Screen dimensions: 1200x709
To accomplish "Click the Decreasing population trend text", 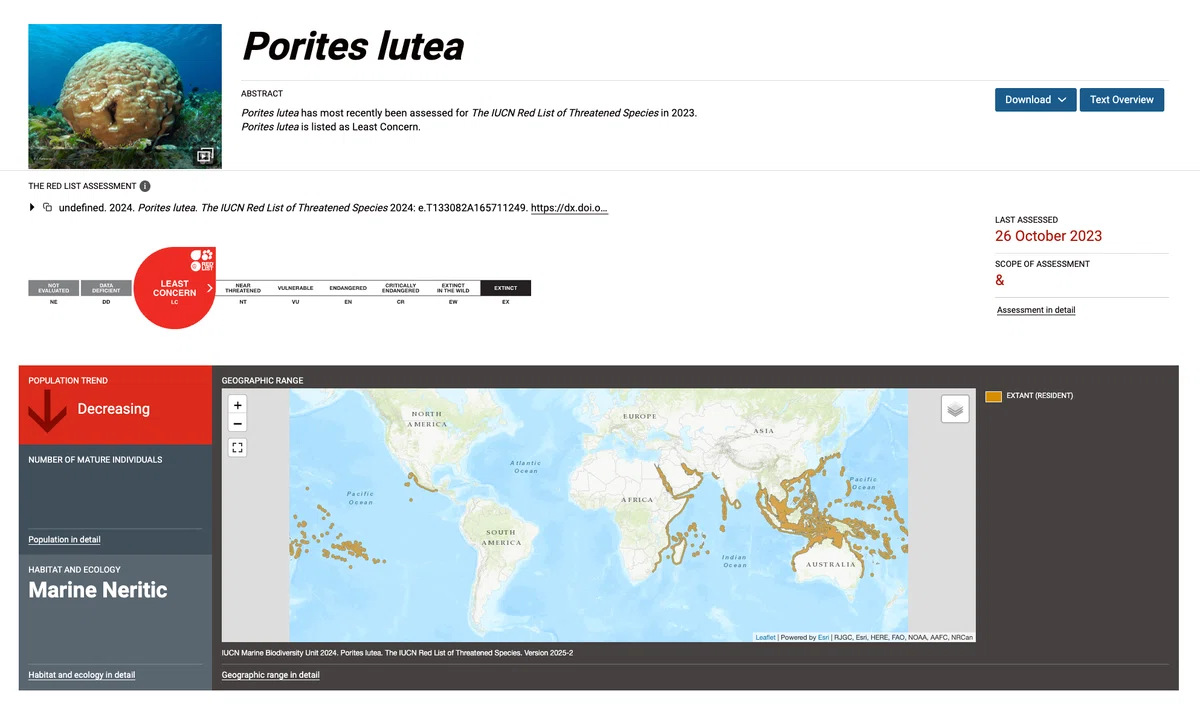I will tap(114, 409).
